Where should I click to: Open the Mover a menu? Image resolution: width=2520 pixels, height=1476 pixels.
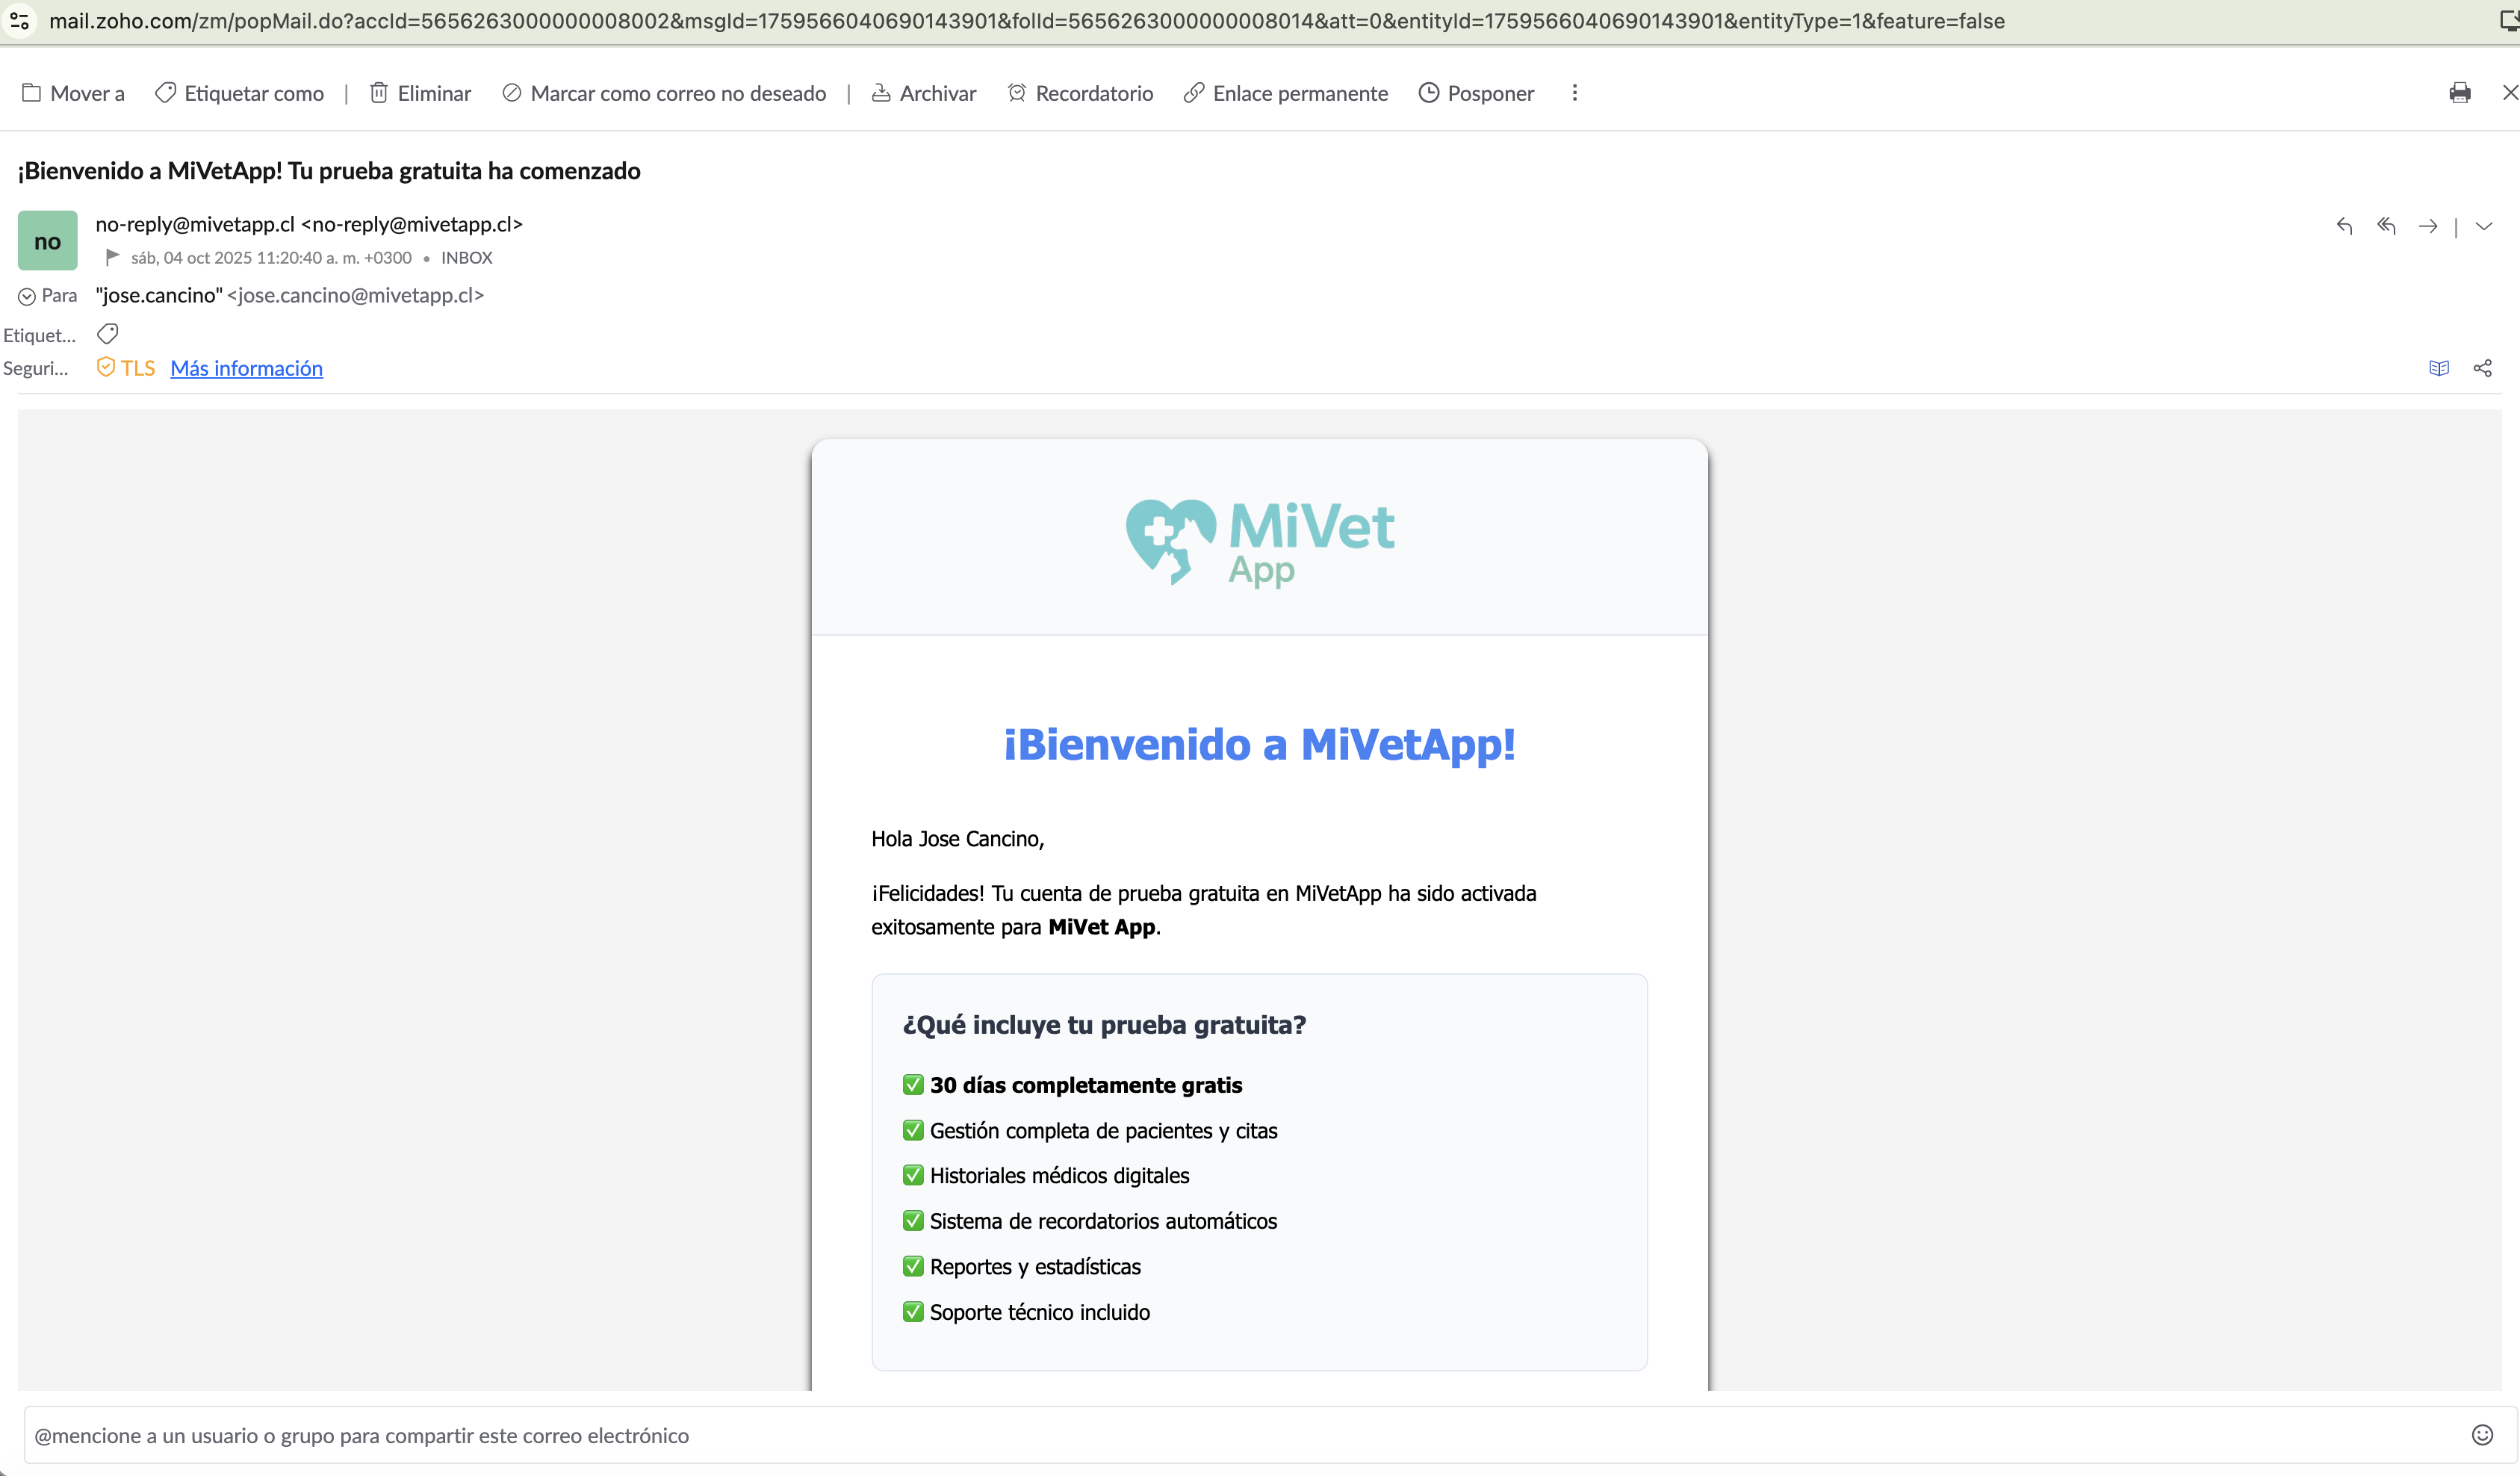72,92
